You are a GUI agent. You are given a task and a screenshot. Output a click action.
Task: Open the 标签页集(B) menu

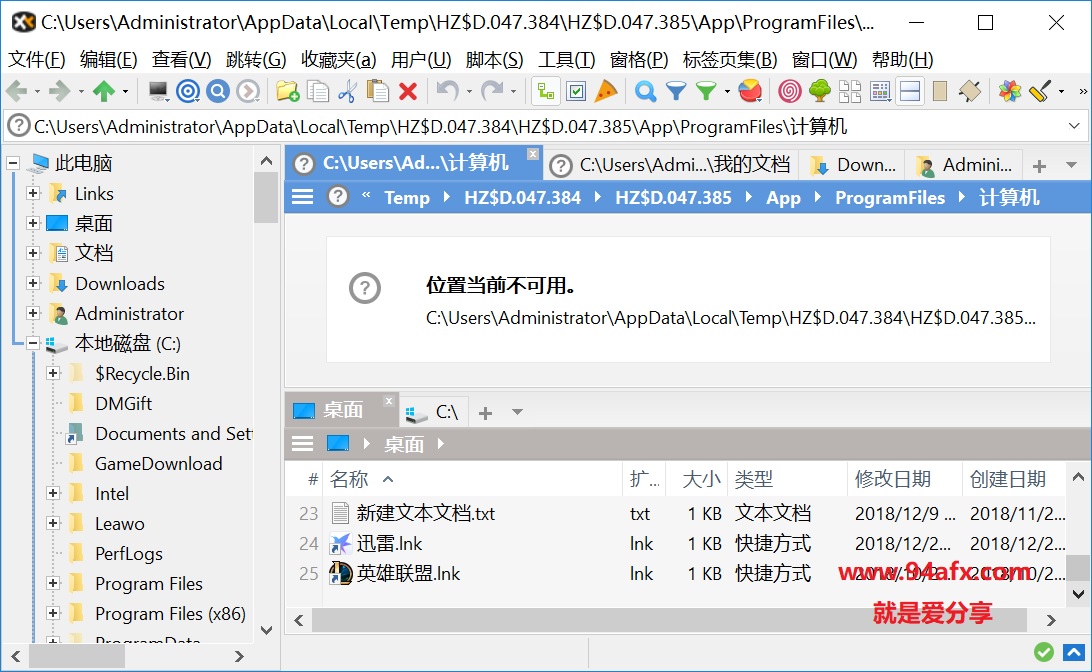coord(729,60)
